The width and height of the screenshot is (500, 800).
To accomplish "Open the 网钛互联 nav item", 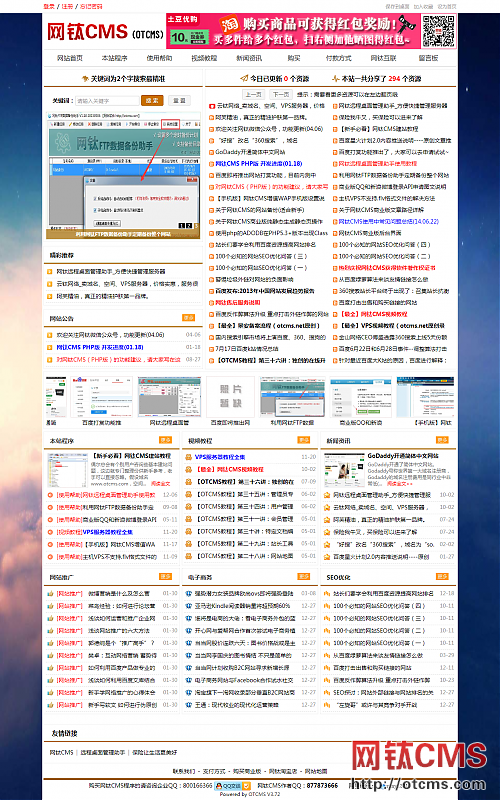I will pos(383,58).
